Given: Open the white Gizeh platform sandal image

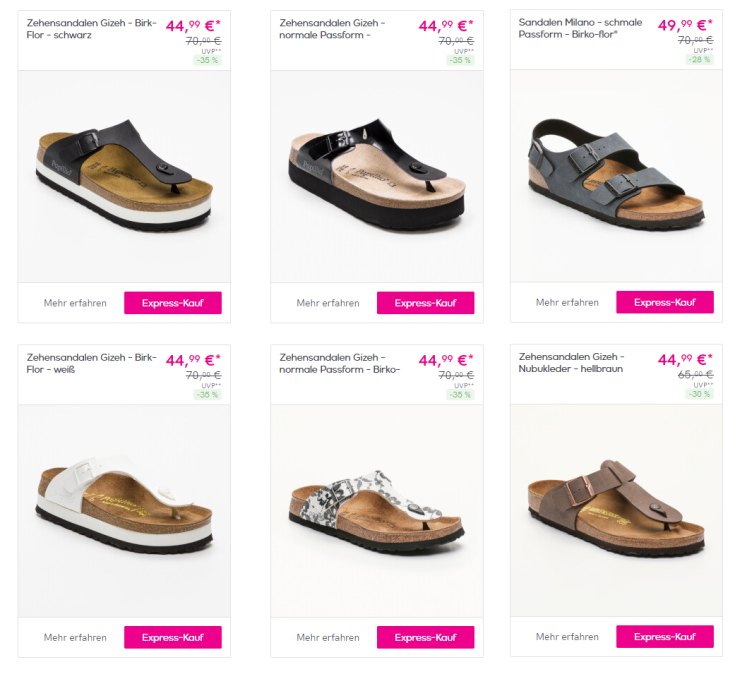Looking at the screenshot, I should [124, 510].
